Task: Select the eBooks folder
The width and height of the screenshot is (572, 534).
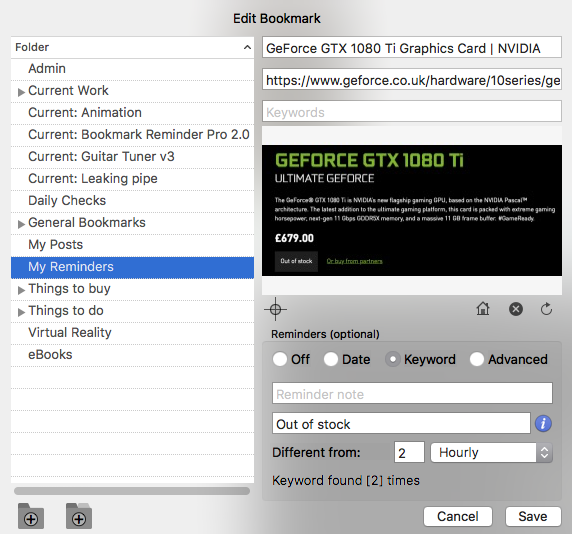Action: [132, 355]
